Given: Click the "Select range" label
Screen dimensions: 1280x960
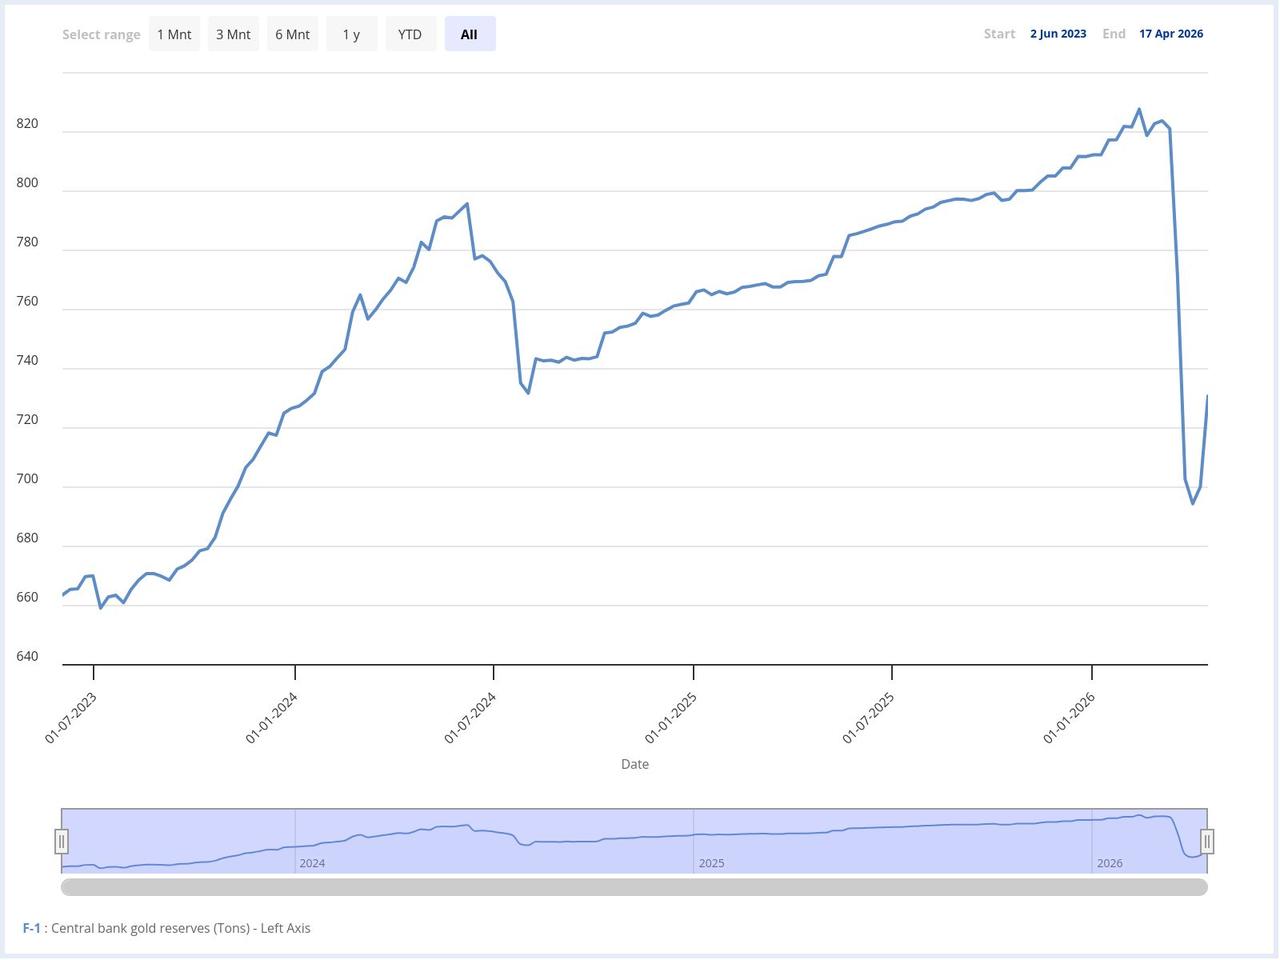Looking at the screenshot, I should coord(101,33).
